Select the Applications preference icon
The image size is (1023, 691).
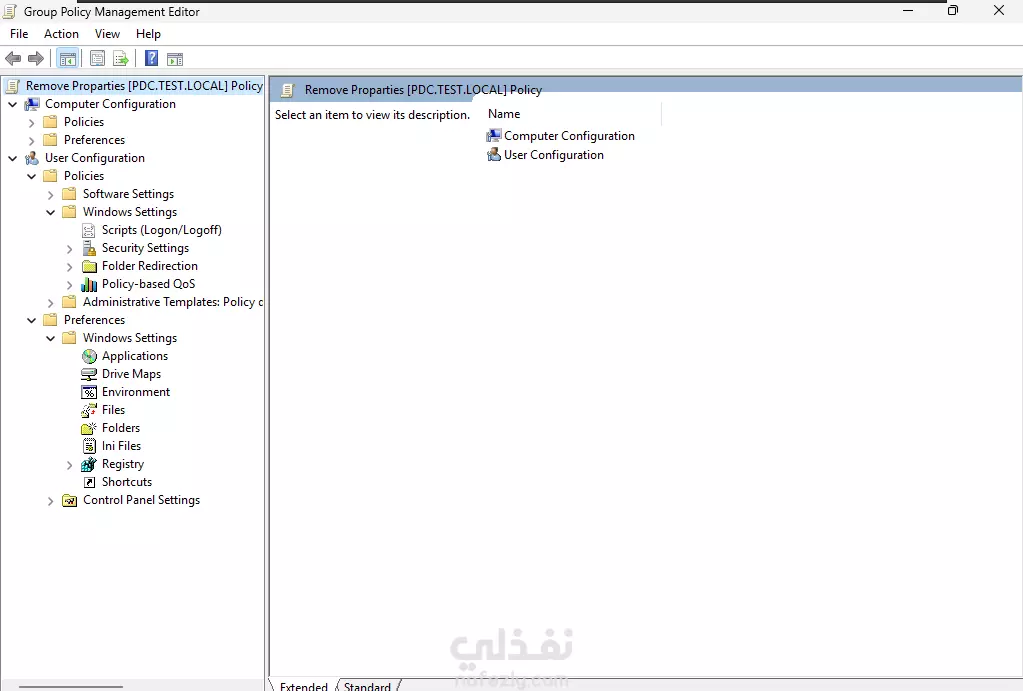89,356
